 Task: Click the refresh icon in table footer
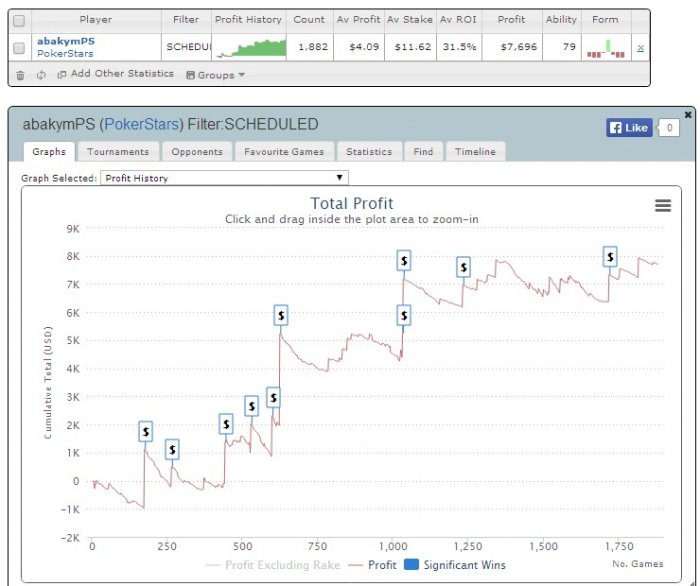pyautogui.click(x=41, y=75)
